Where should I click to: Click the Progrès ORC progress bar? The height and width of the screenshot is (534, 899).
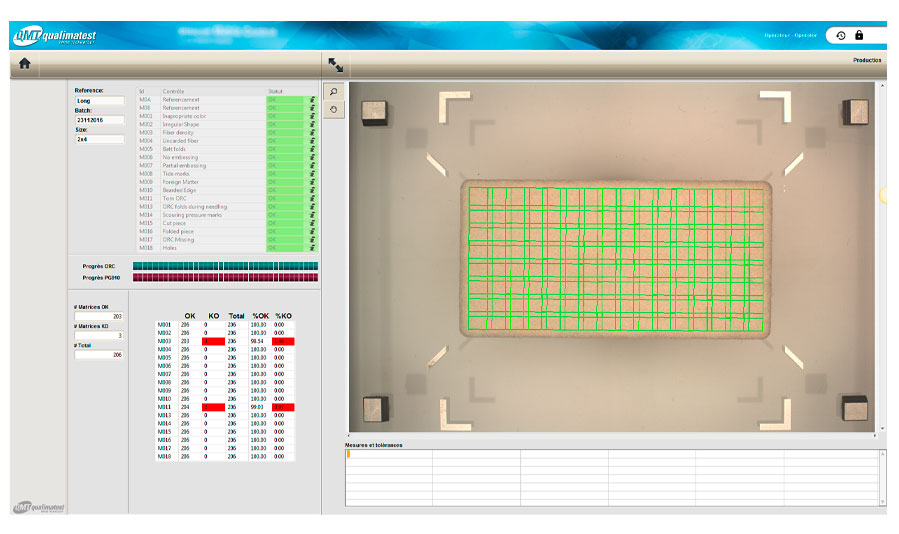pyautogui.click(x=225, y=266)
